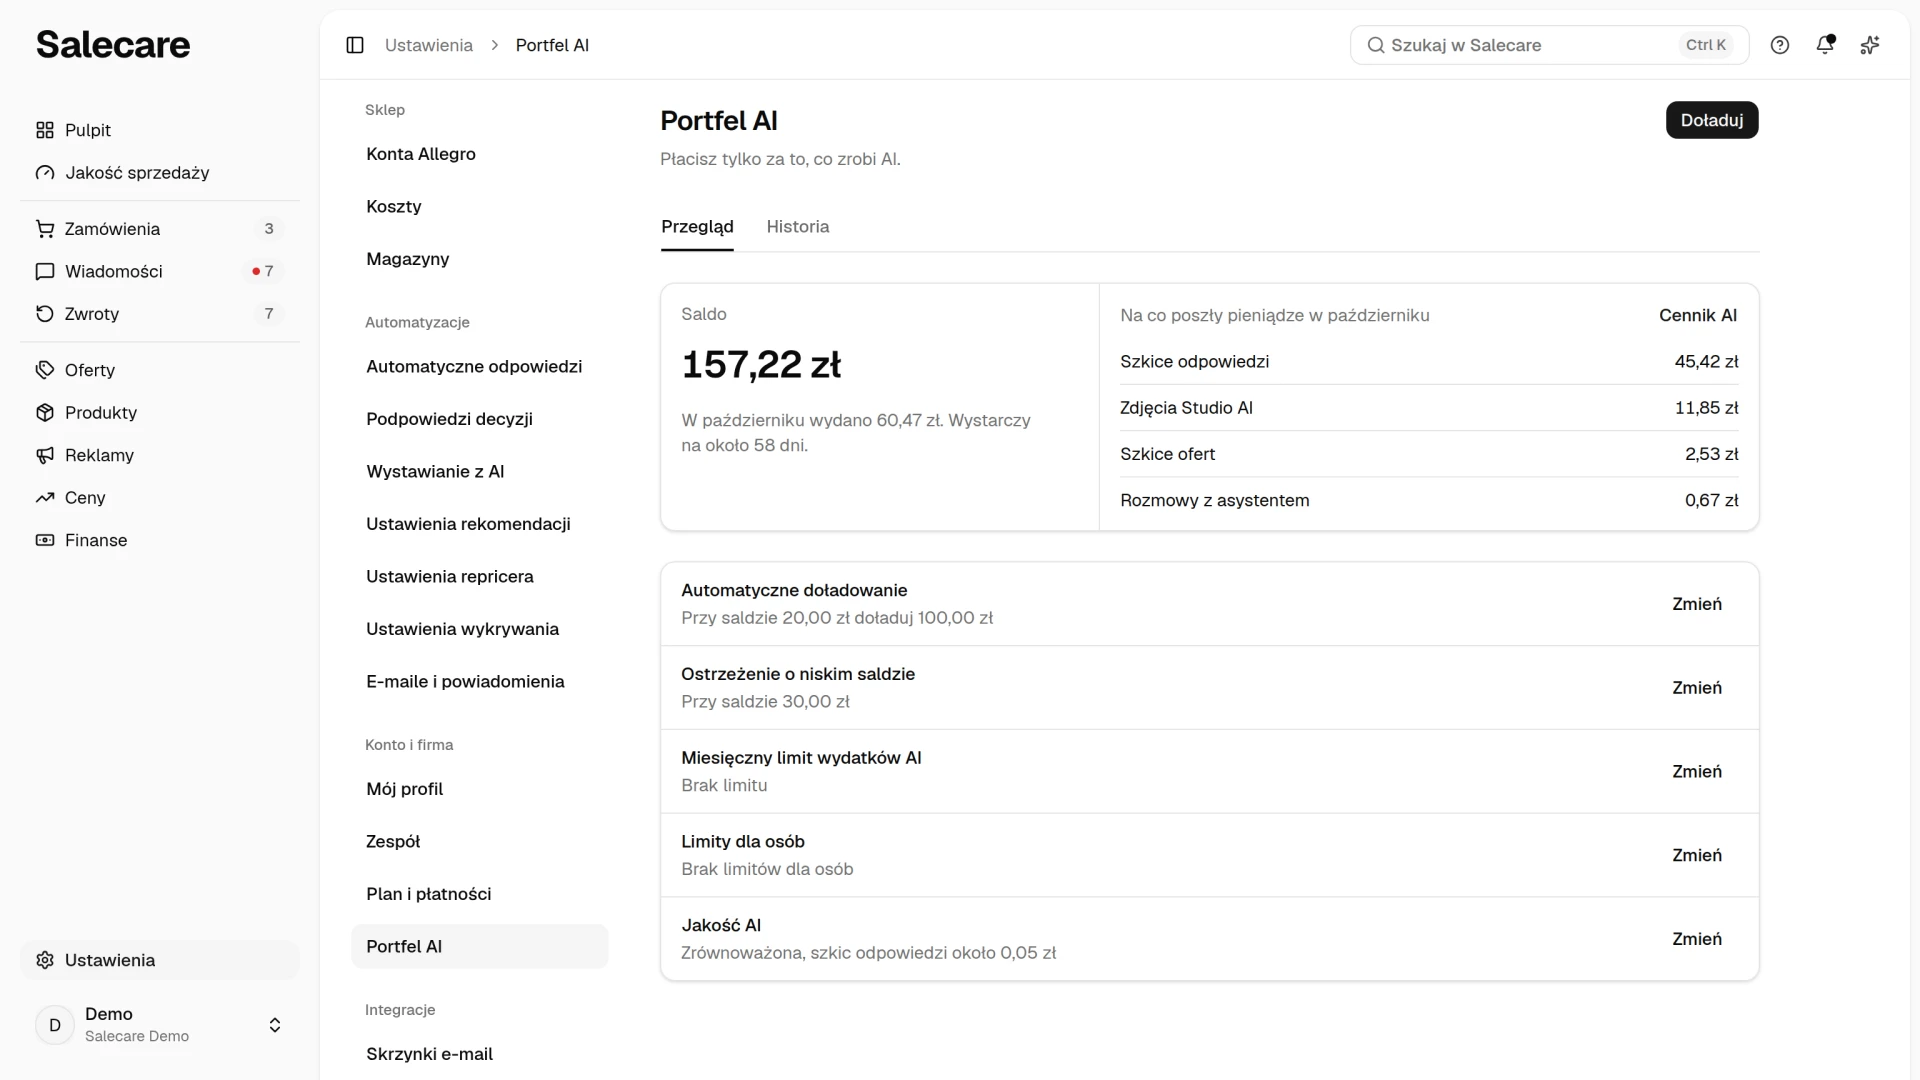Open Plan i płatności settings
This screenshot has width=1920, height=1080.
(x=479, y=894)
